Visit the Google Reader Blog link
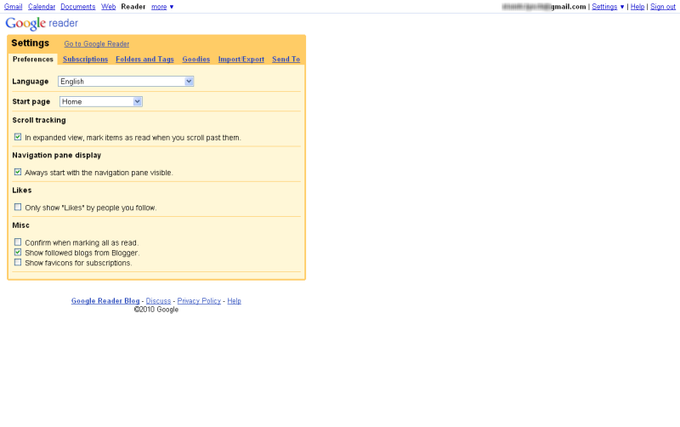This screenshot has height=427, width=680. 105,301
